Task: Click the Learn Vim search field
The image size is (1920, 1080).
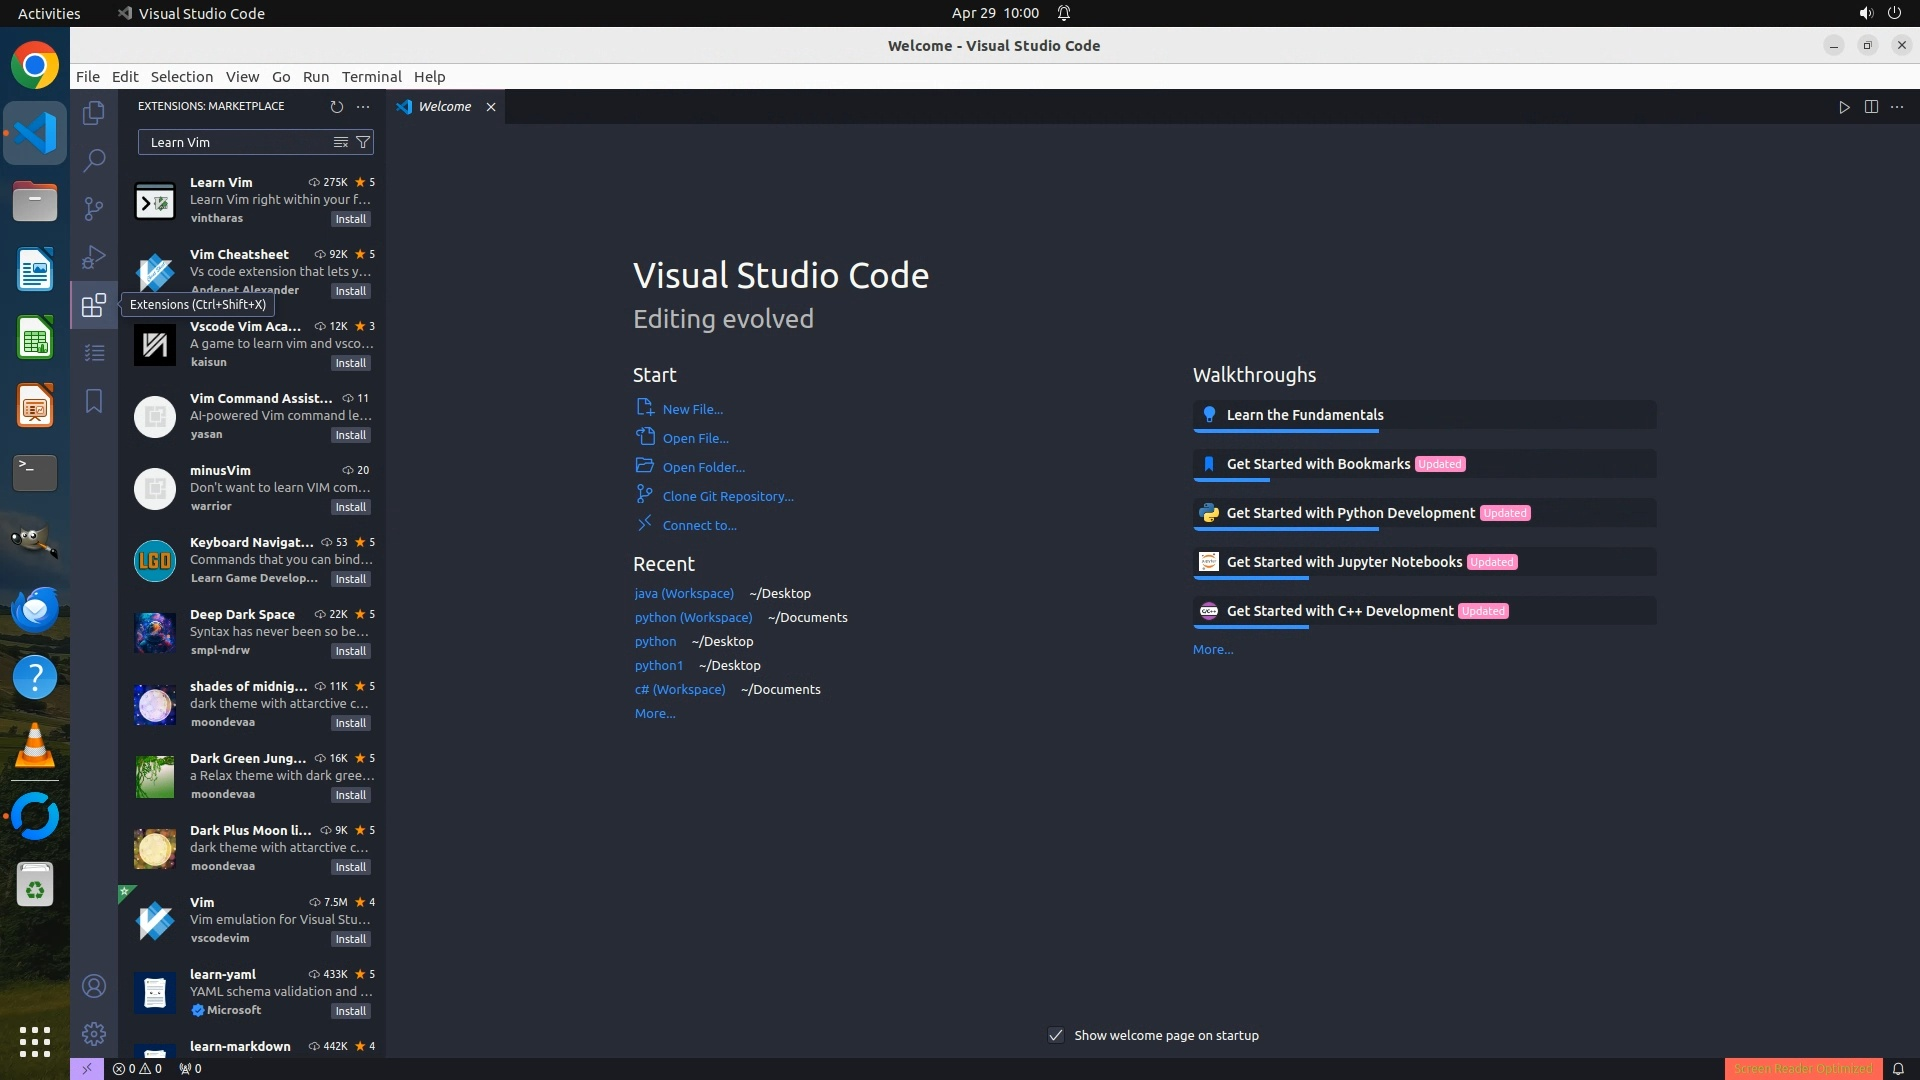Action: tap(235, 142)
